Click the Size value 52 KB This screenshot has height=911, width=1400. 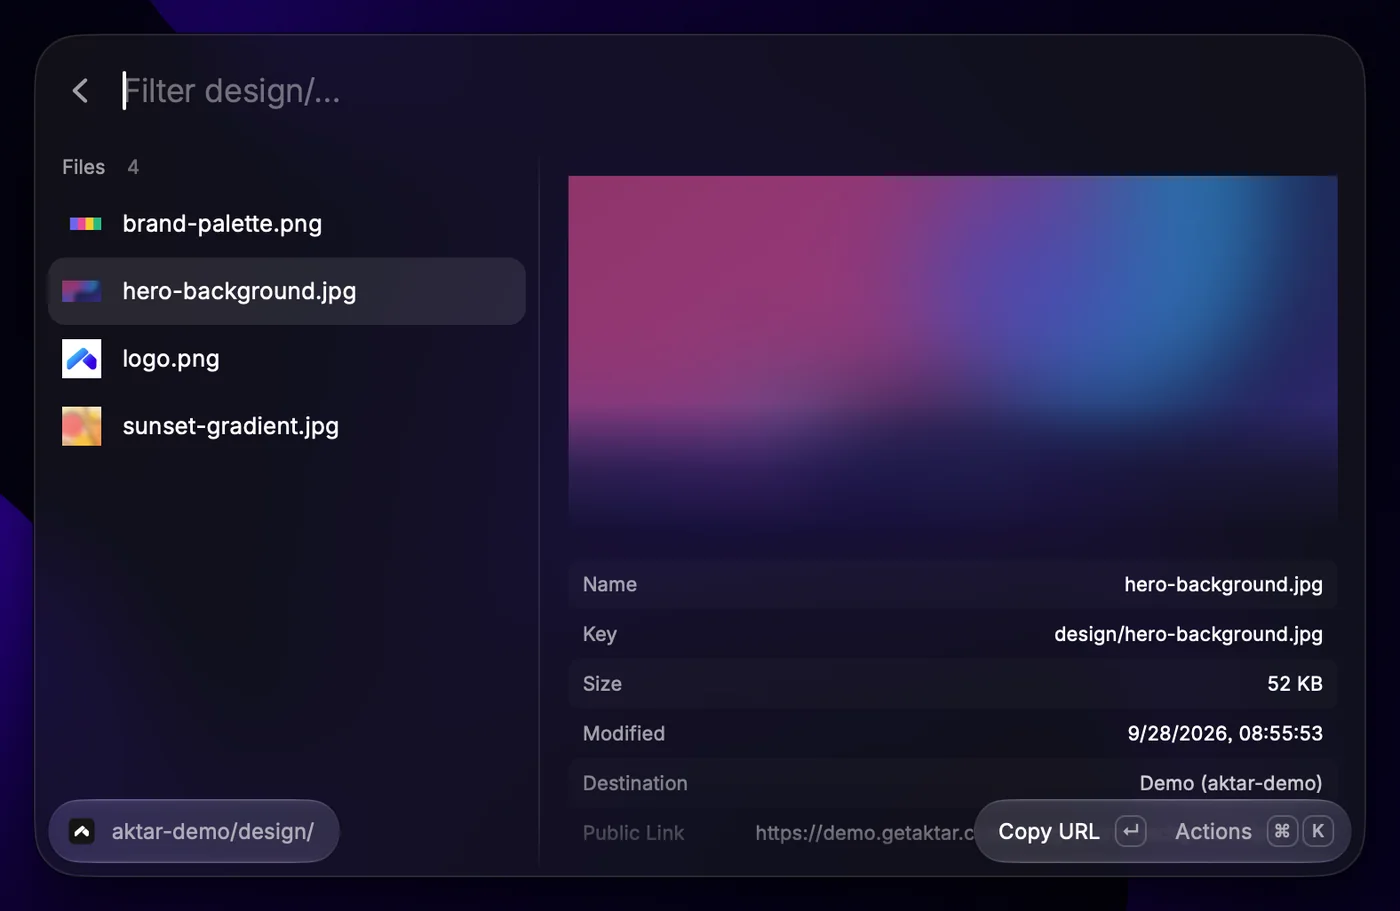coord(1295,684)
